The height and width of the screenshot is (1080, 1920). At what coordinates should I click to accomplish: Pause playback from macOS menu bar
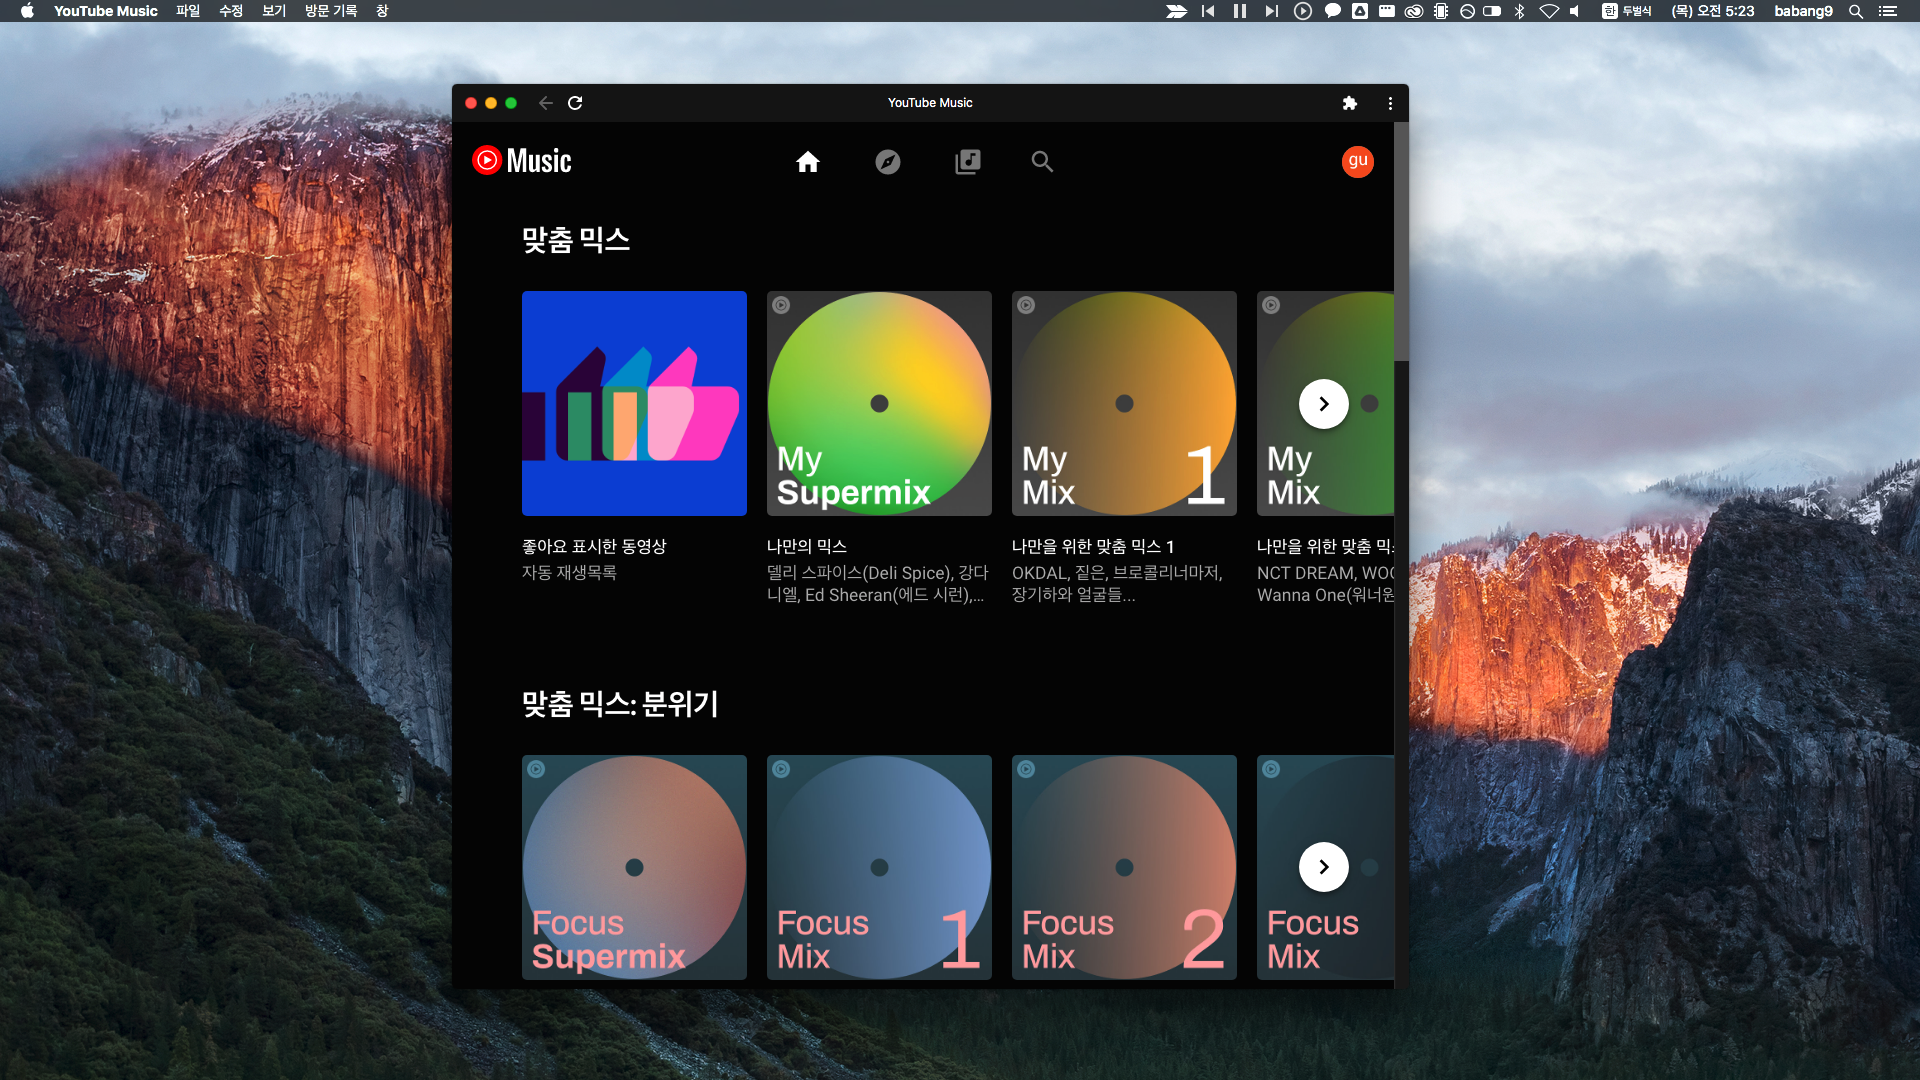(1240, 11)
